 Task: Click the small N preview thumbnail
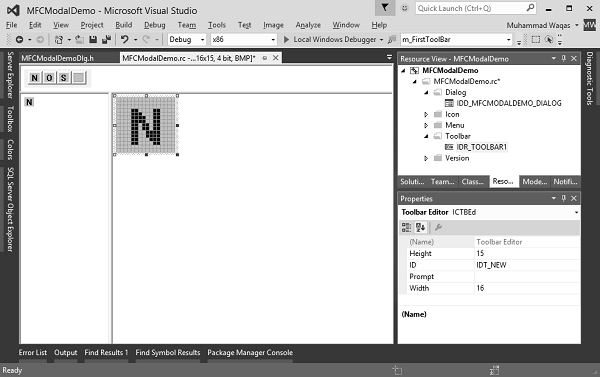tap(29, 102)
